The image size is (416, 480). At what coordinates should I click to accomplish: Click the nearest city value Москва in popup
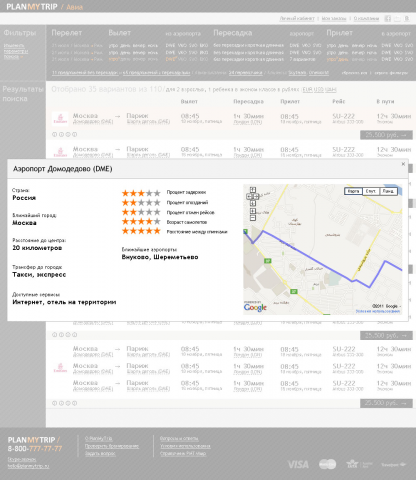24,223
